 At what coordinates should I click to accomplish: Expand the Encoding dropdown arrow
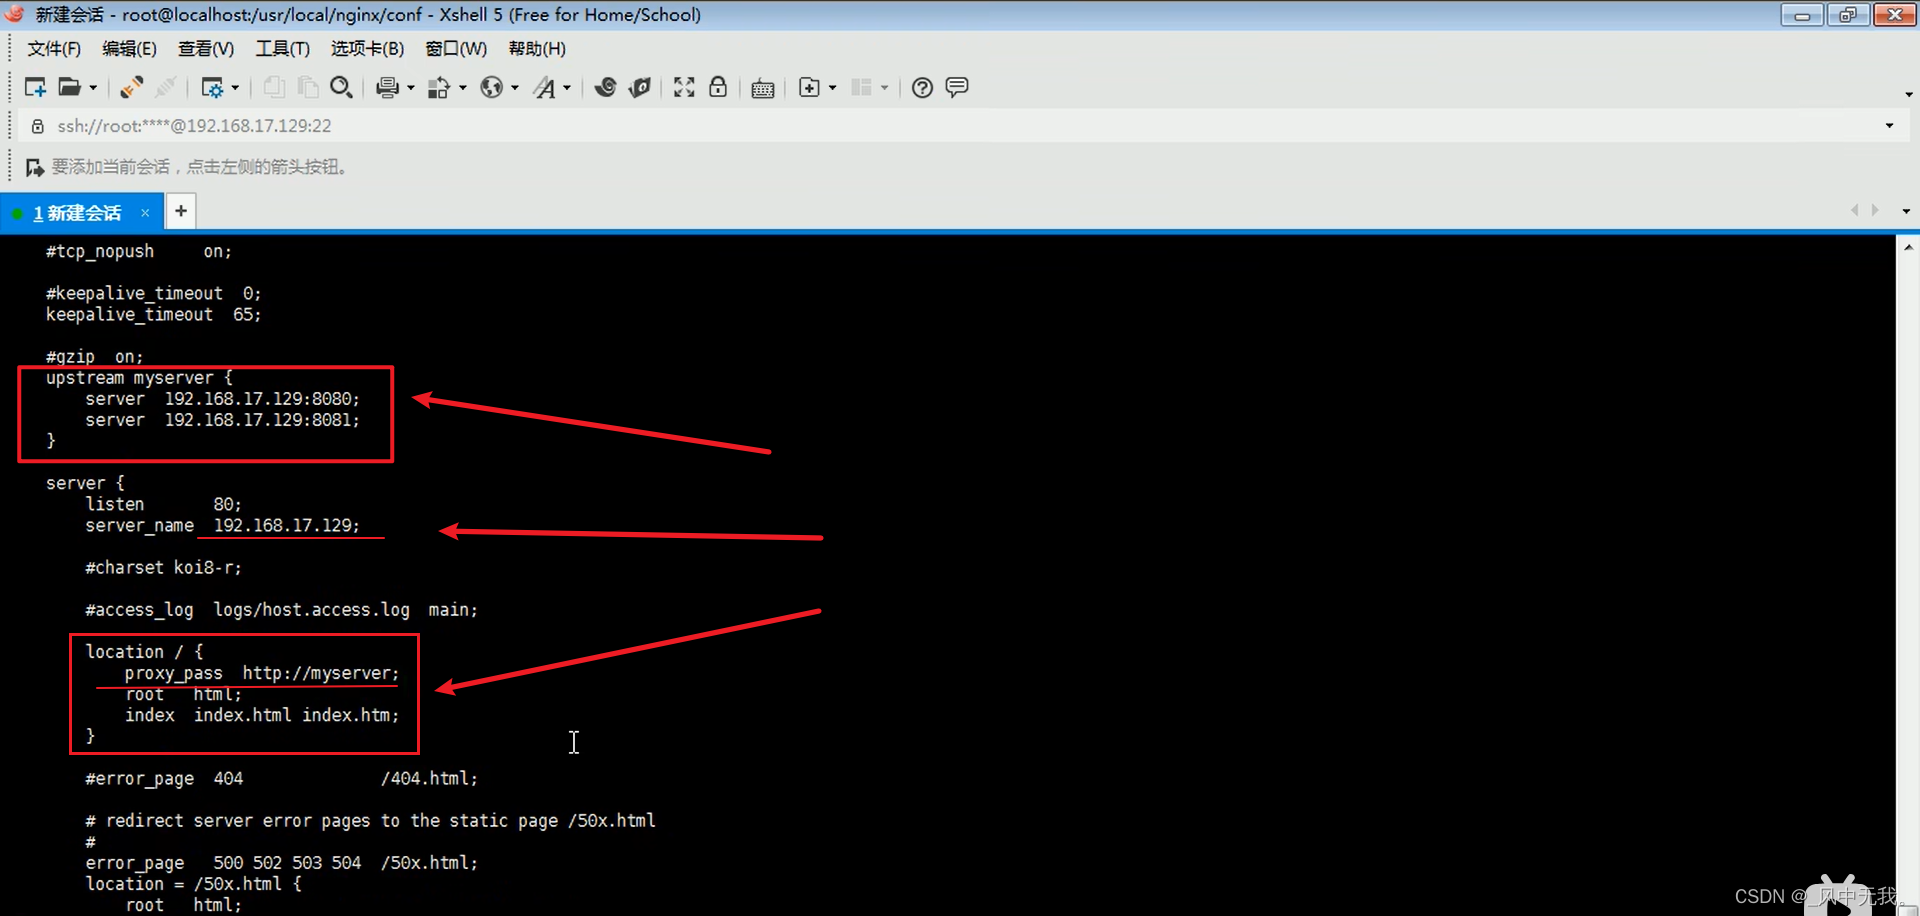pyautogui.click(x=515, y=88)
